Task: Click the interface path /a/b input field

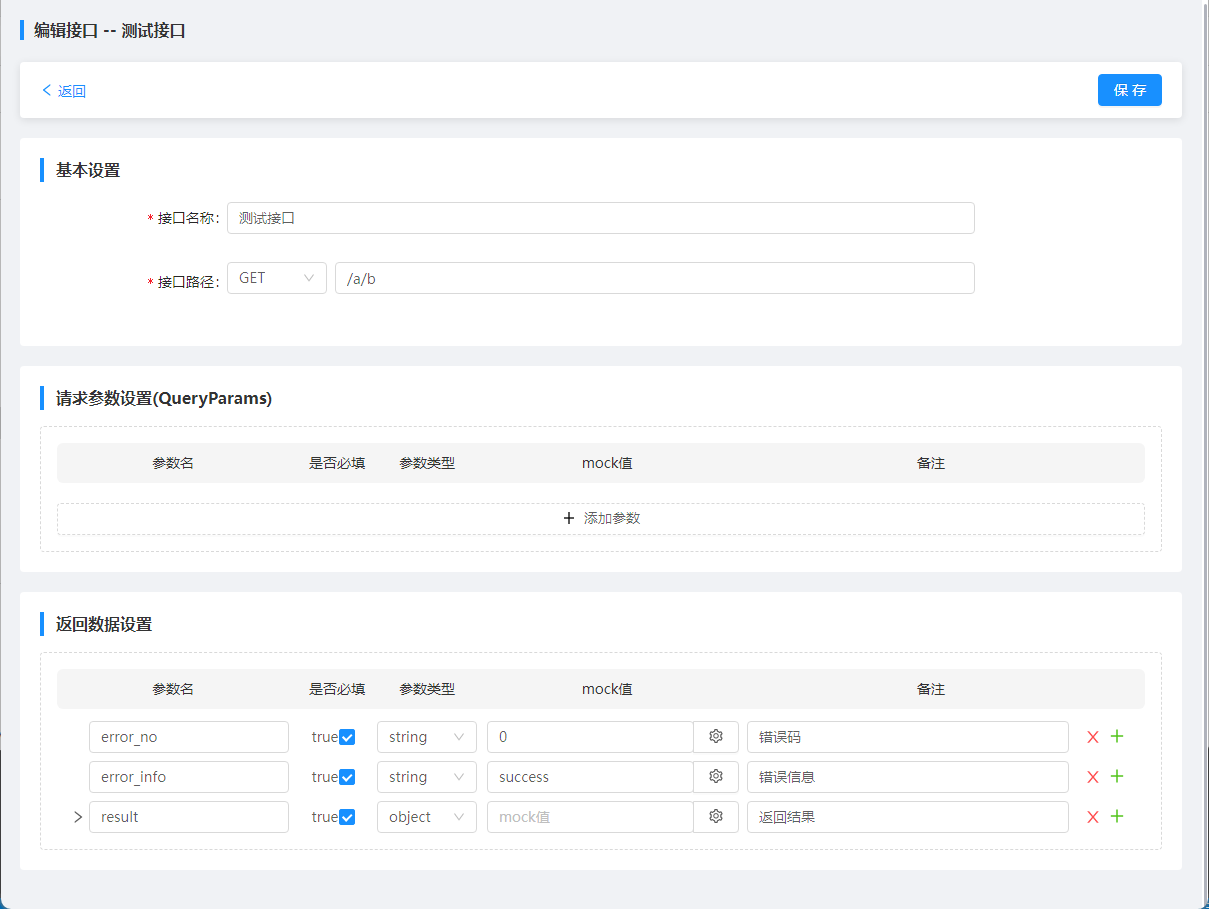Action: coord(654,278)
